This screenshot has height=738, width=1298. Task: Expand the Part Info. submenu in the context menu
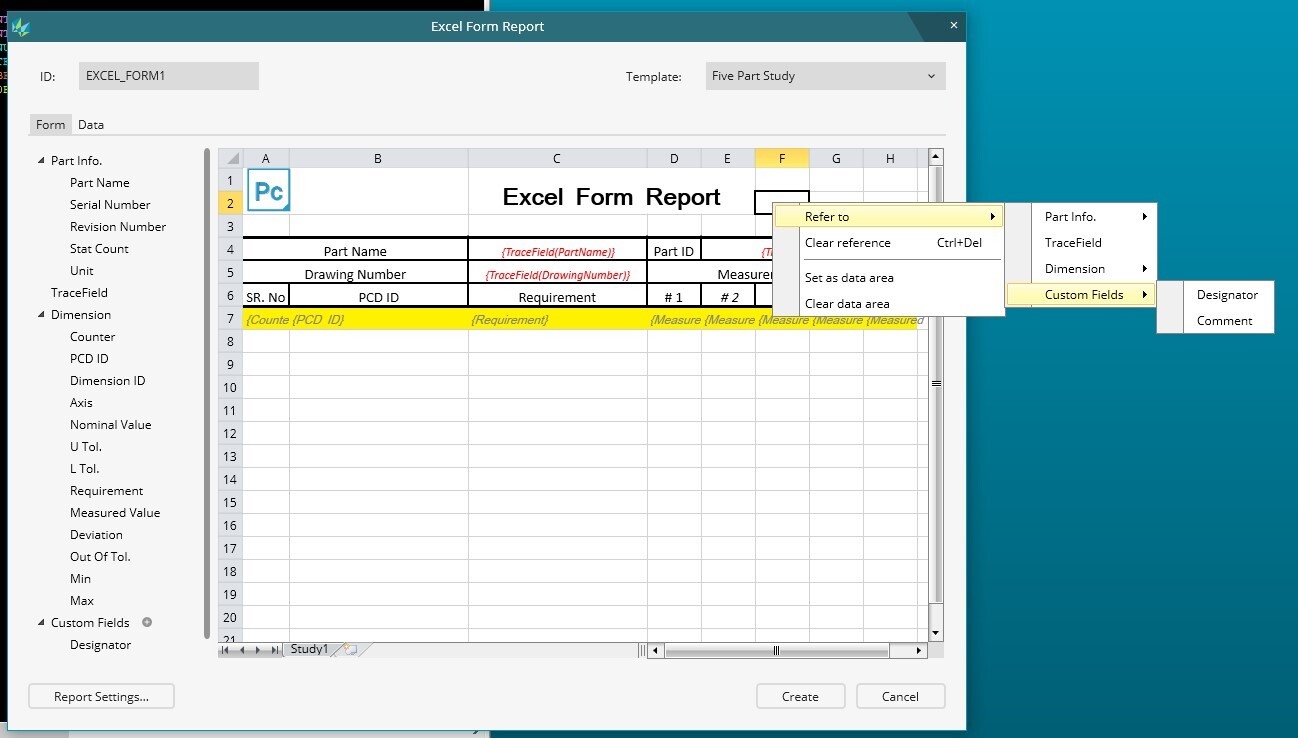point(1094,216)
